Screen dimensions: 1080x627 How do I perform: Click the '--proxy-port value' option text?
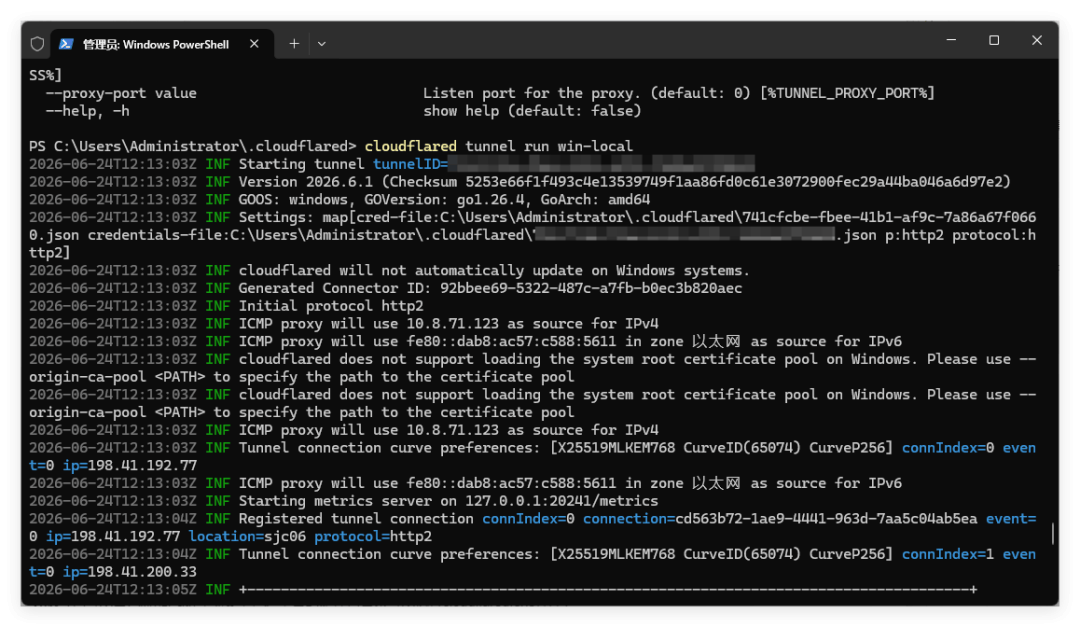(x=121, y=93)
